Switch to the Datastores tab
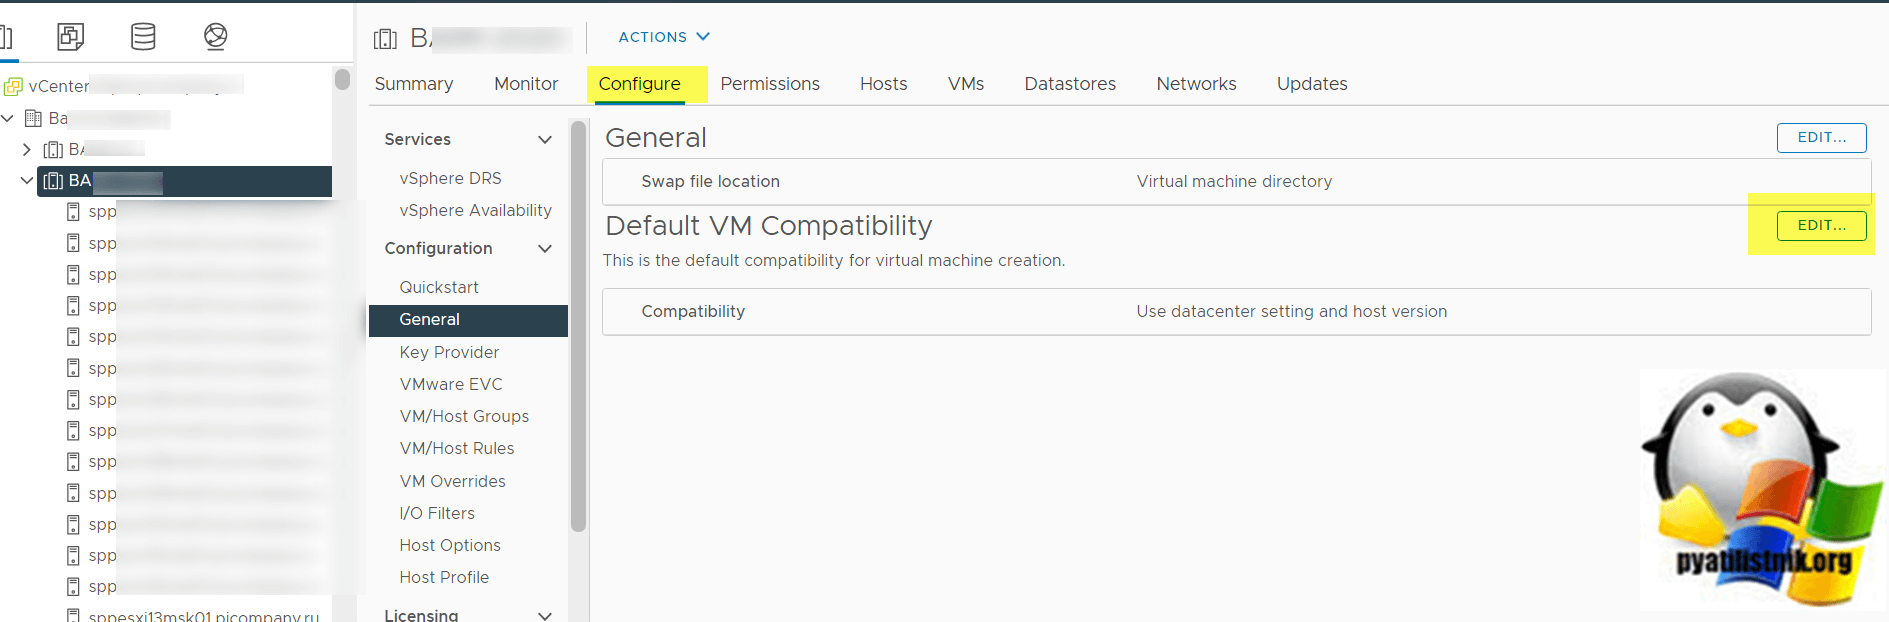The height and width of the screenshot is (622, 1889). coord(1070,84)
